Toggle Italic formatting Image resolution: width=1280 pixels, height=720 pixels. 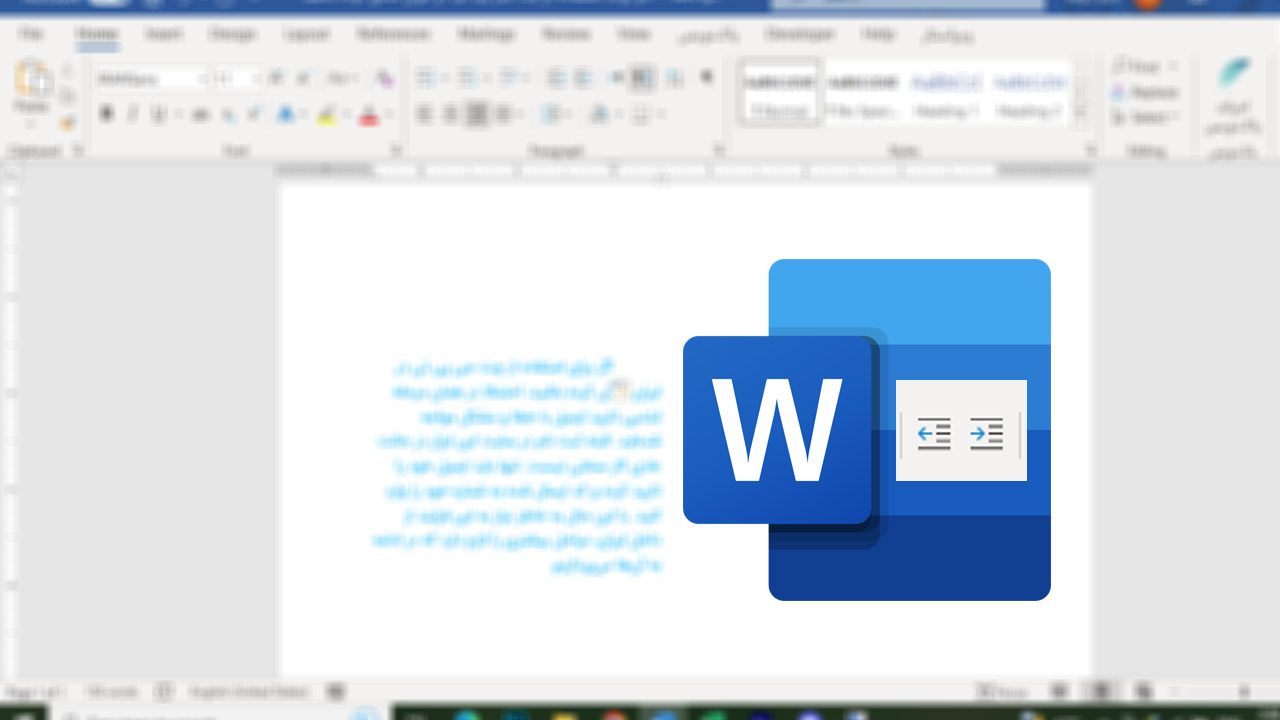[x=132, y=115]
